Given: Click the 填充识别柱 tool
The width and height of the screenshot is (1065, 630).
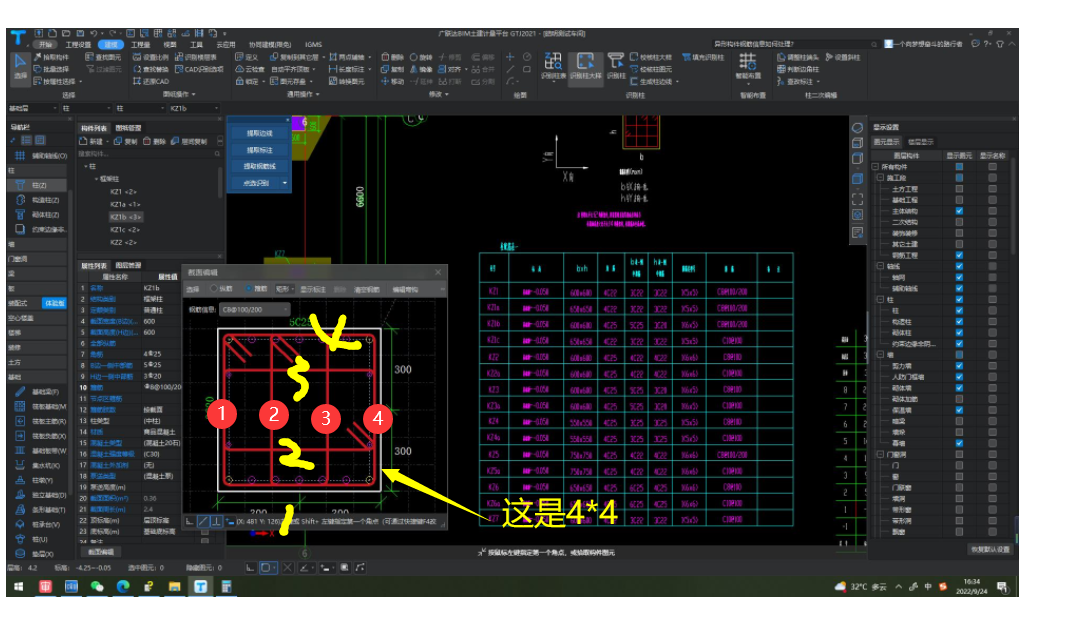Looking at the screenshot, I should pos(703,57).
